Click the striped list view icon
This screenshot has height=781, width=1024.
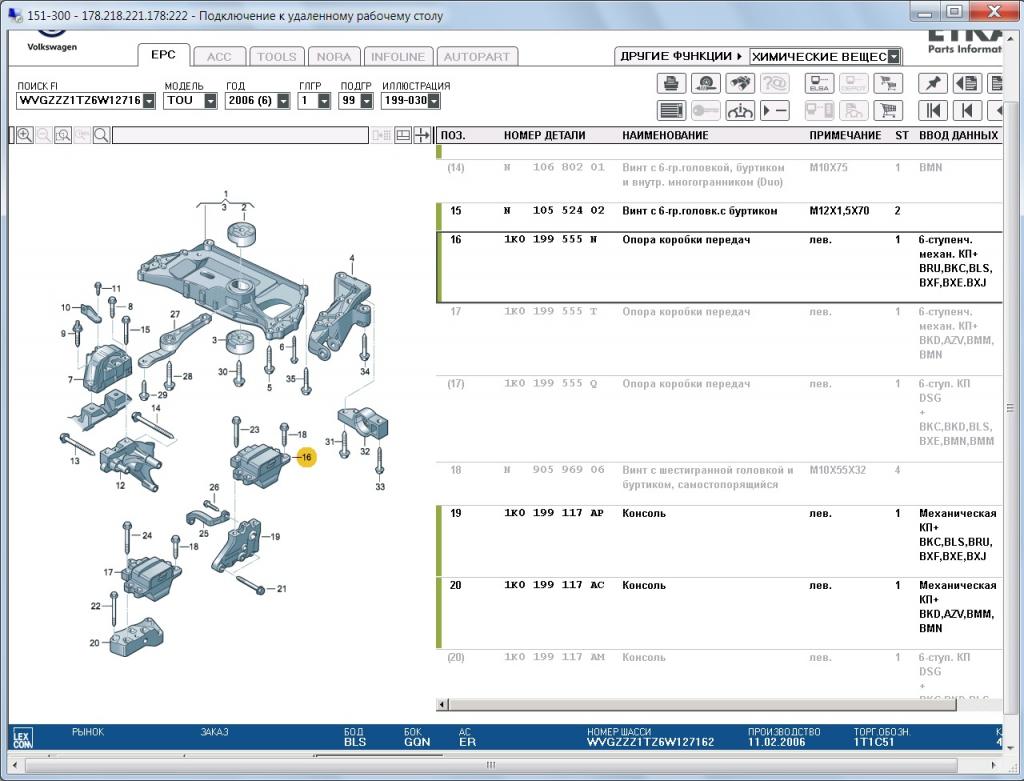[671, 110]
